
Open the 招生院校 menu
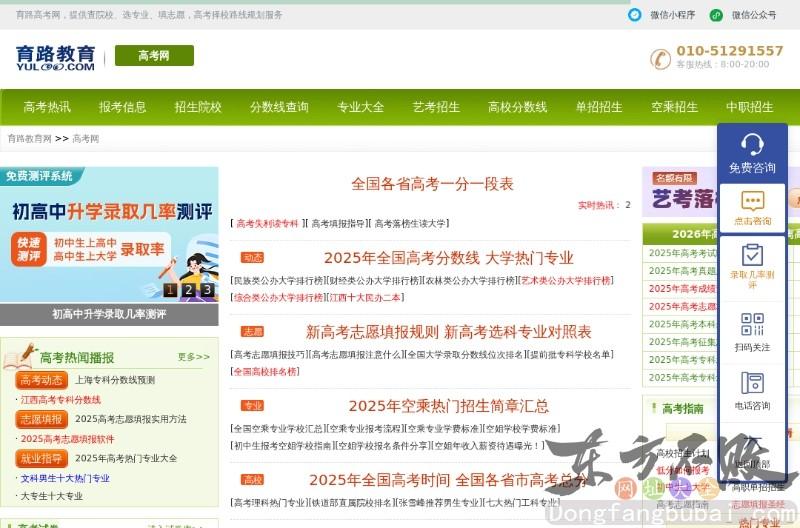198,107
